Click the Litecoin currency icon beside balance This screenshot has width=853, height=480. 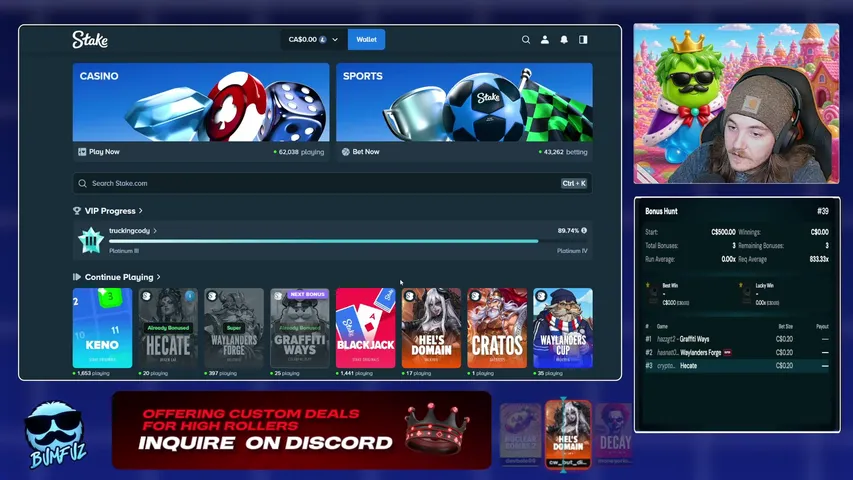323,39
